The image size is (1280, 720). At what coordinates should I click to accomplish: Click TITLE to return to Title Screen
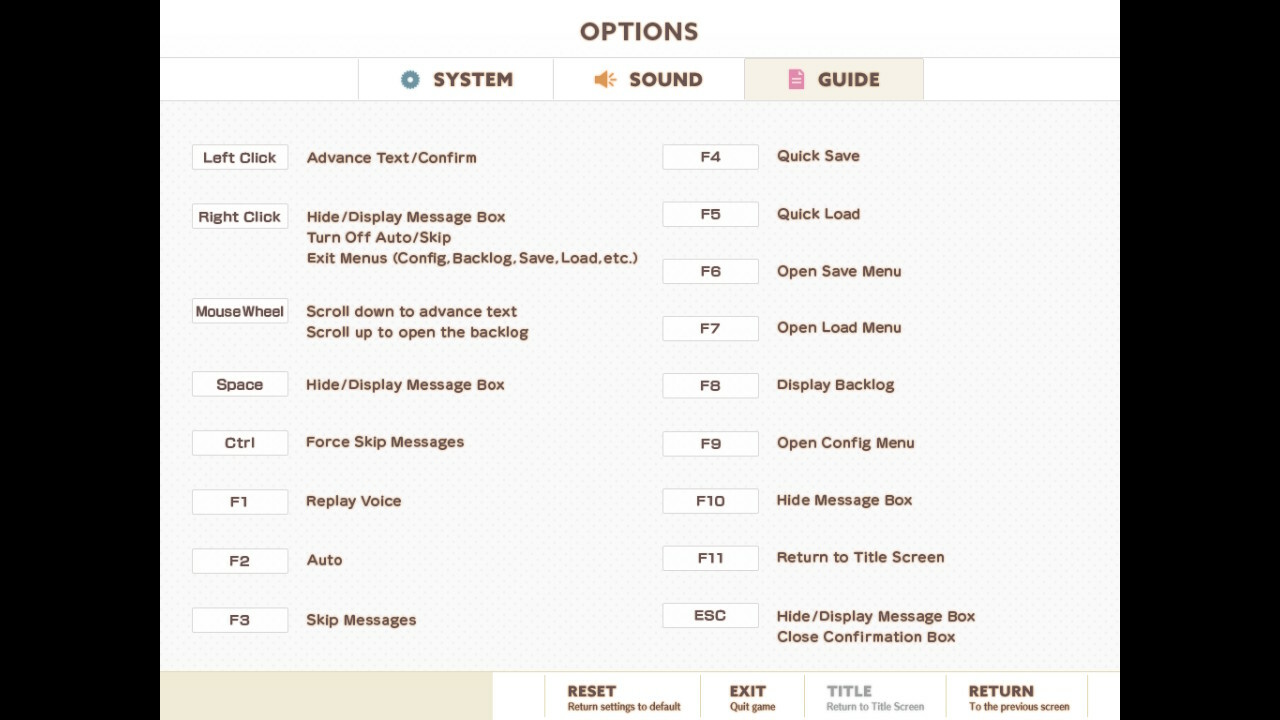(x=875, y=697)
